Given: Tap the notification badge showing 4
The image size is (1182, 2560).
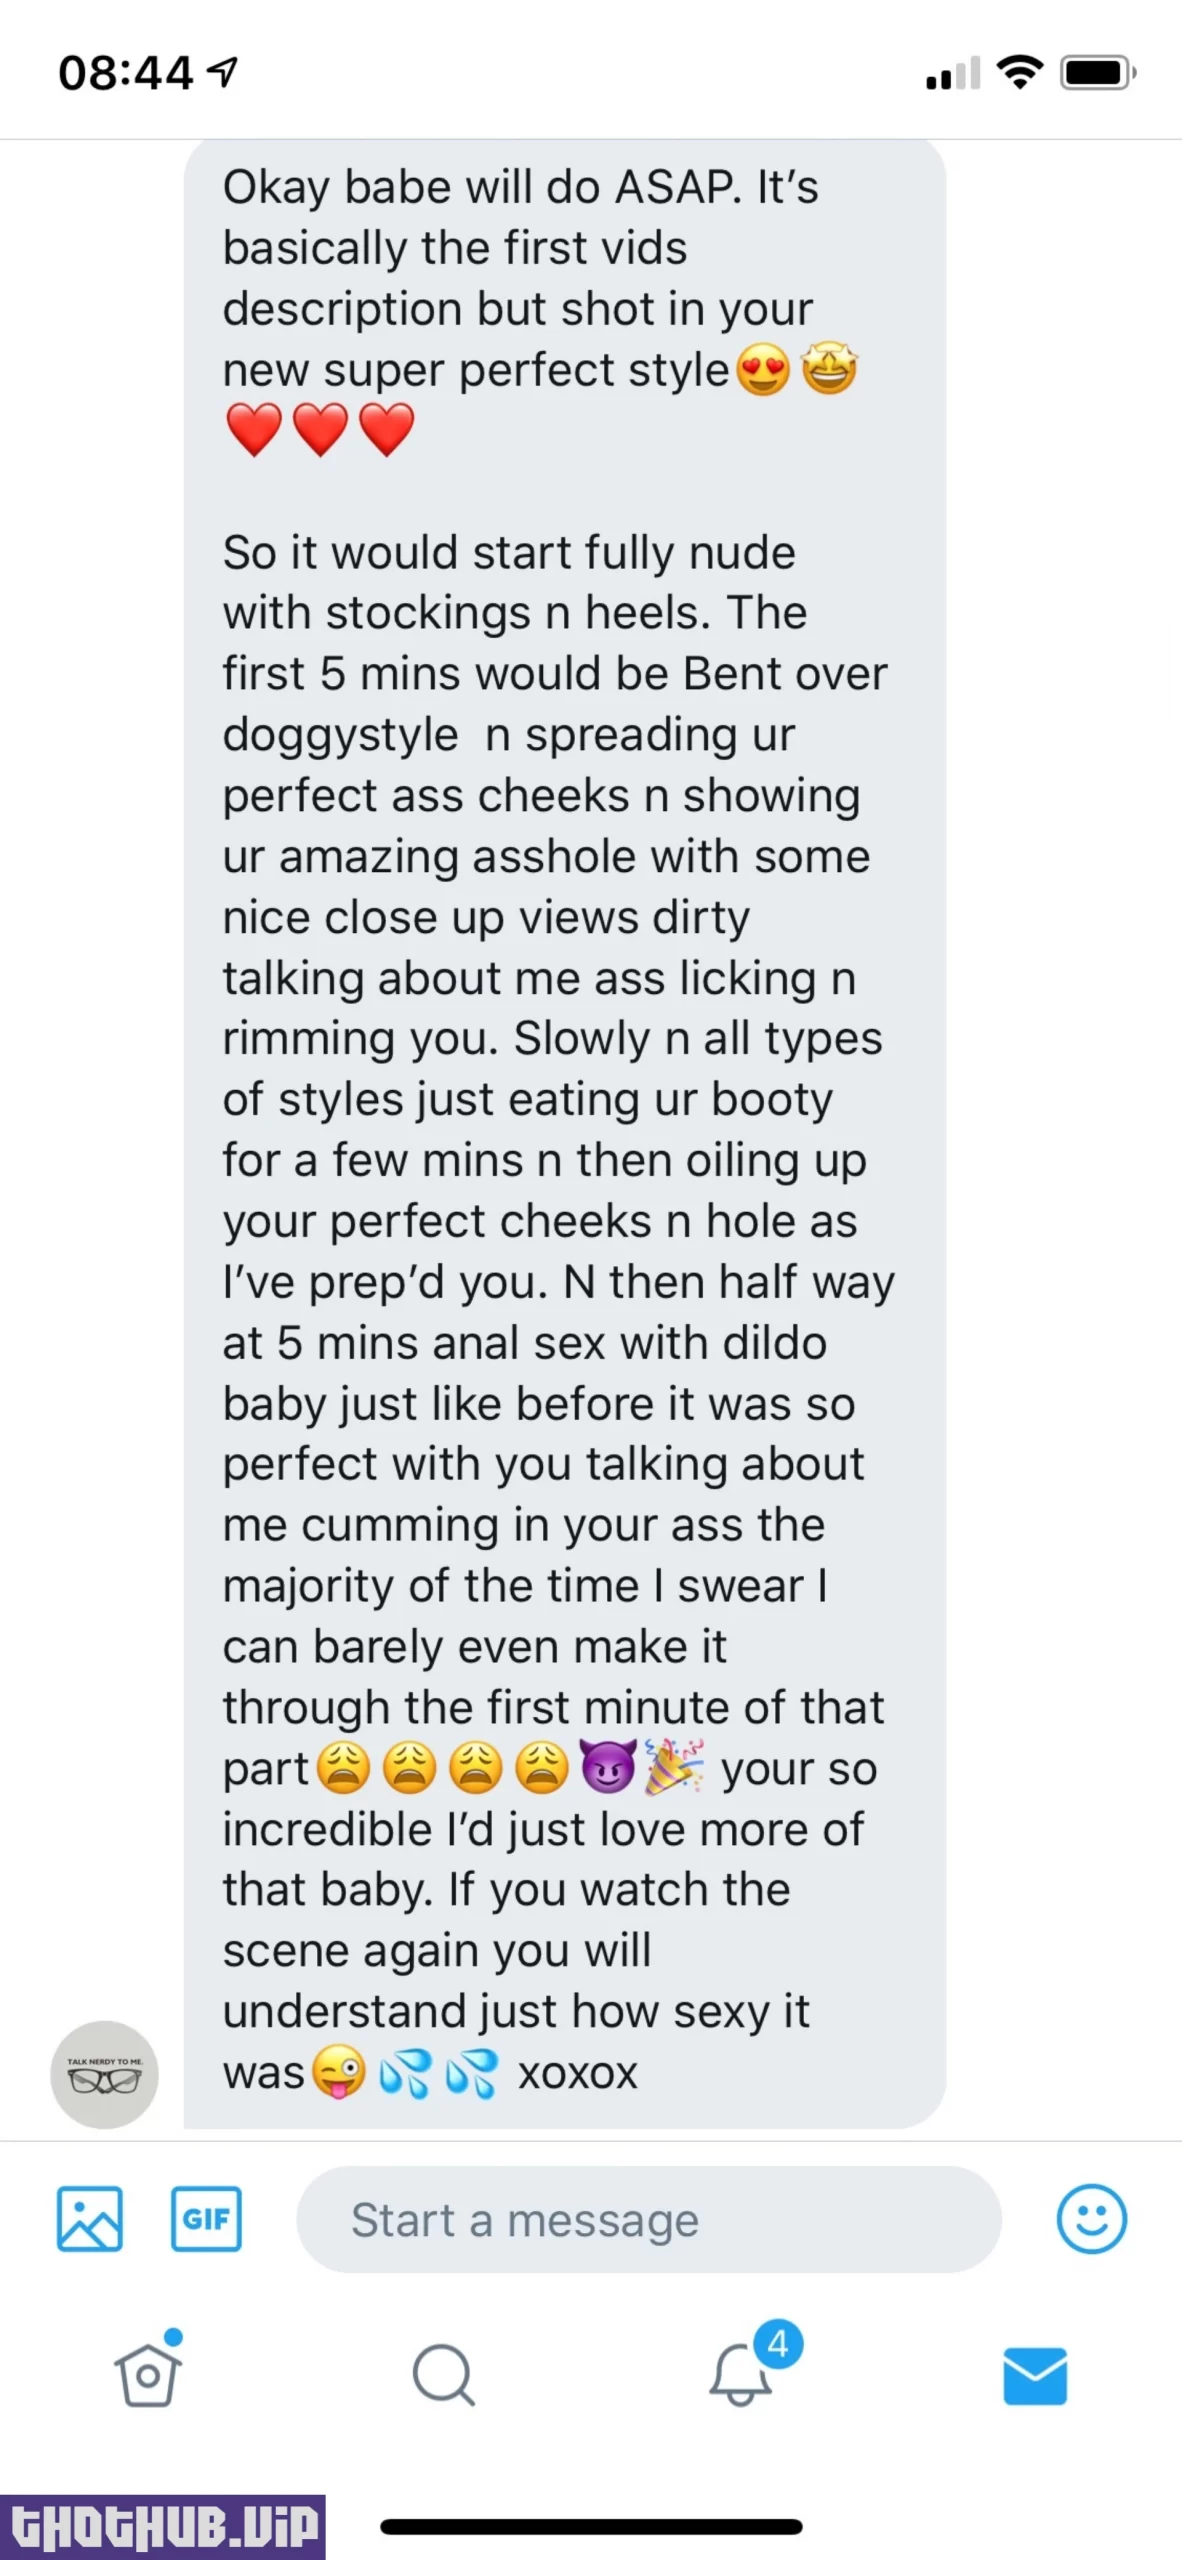Looking at the screenshot, I should [x=778, y=2343].
